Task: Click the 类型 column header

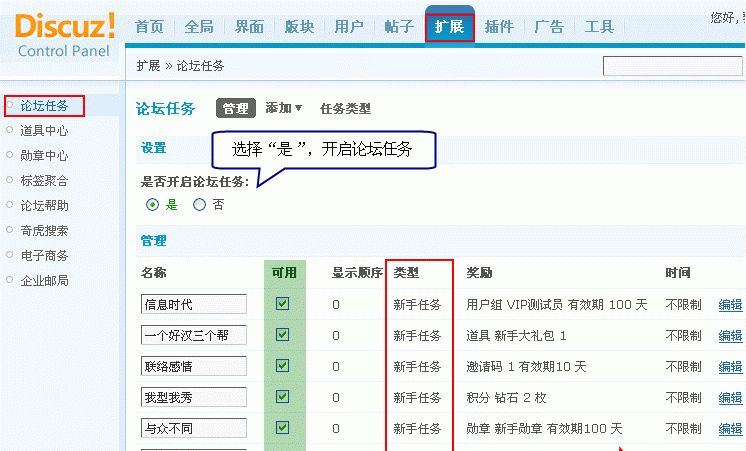Action: tap(406, 273)
